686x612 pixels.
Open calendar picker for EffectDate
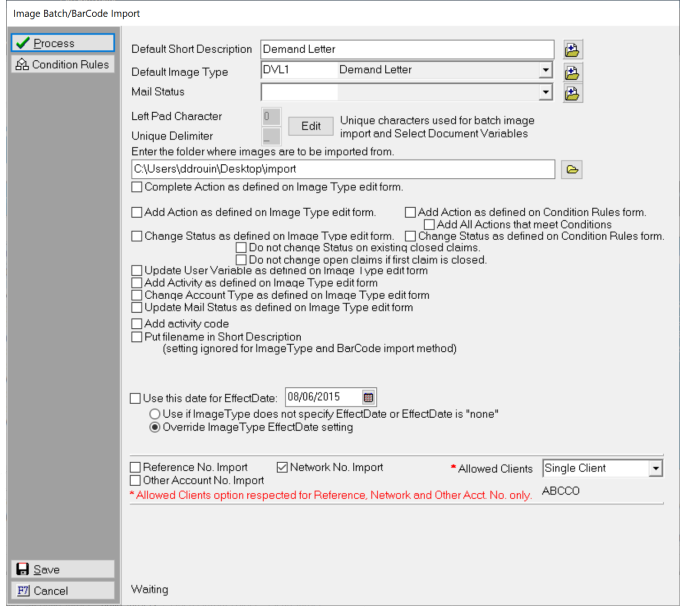[x=368, y=397]
